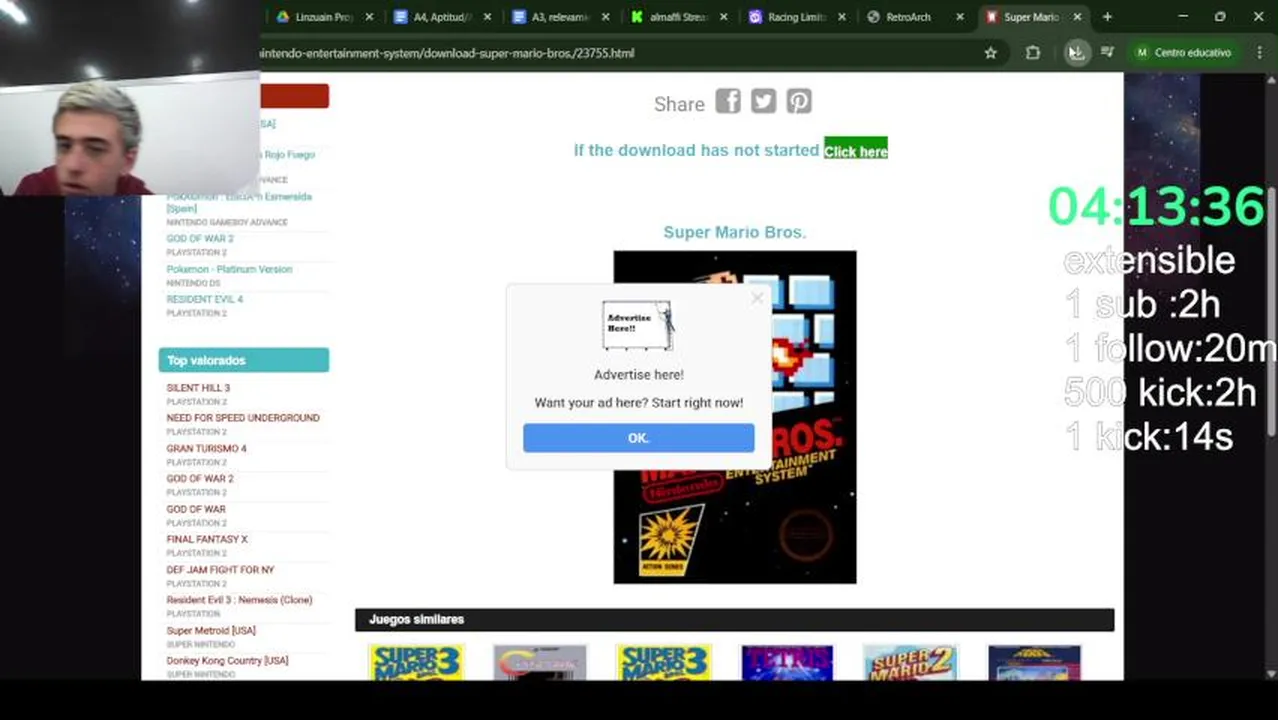Click OK in the ad popup
Viewport: 1278px width, 720px height.
pos(638,438)
